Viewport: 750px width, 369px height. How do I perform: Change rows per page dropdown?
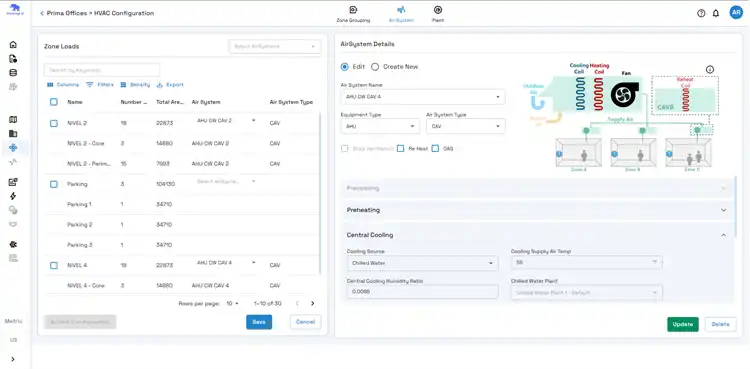coord(232,303)
